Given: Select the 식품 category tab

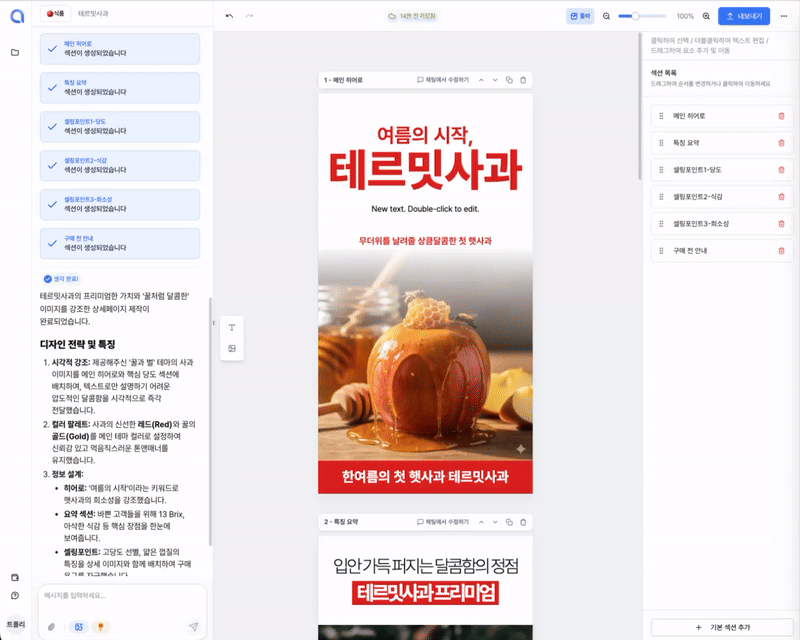Looking at the screenshot, I should pos(55,15).
